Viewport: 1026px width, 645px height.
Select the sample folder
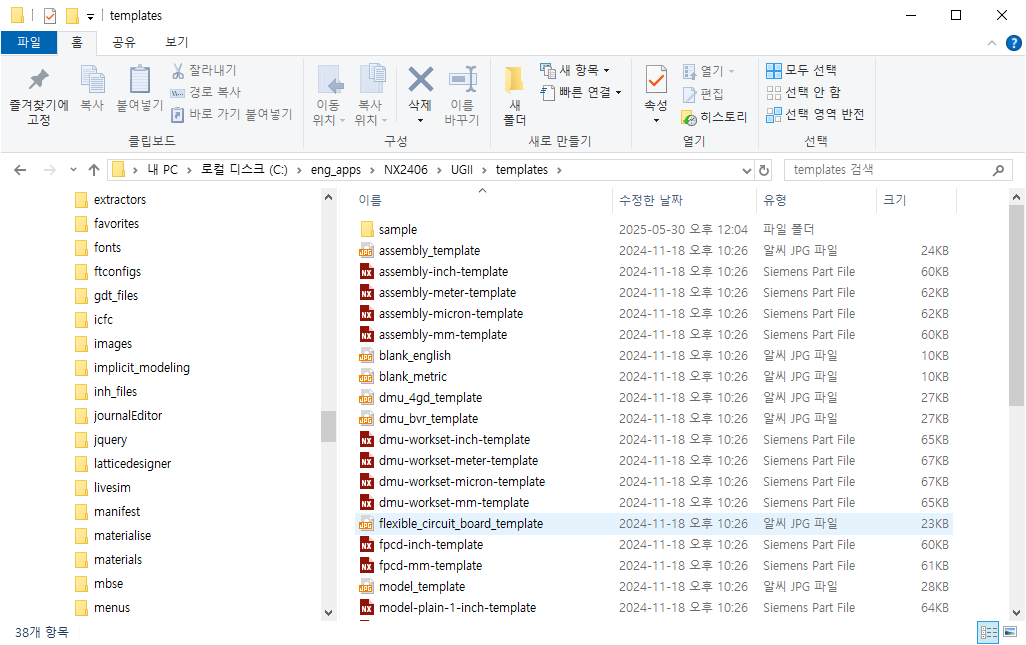tap(398, 230)
